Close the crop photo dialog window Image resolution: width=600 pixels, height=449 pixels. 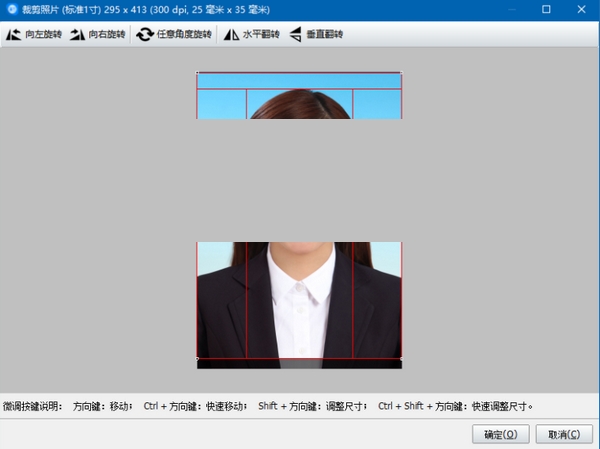(x=581, y=9)
